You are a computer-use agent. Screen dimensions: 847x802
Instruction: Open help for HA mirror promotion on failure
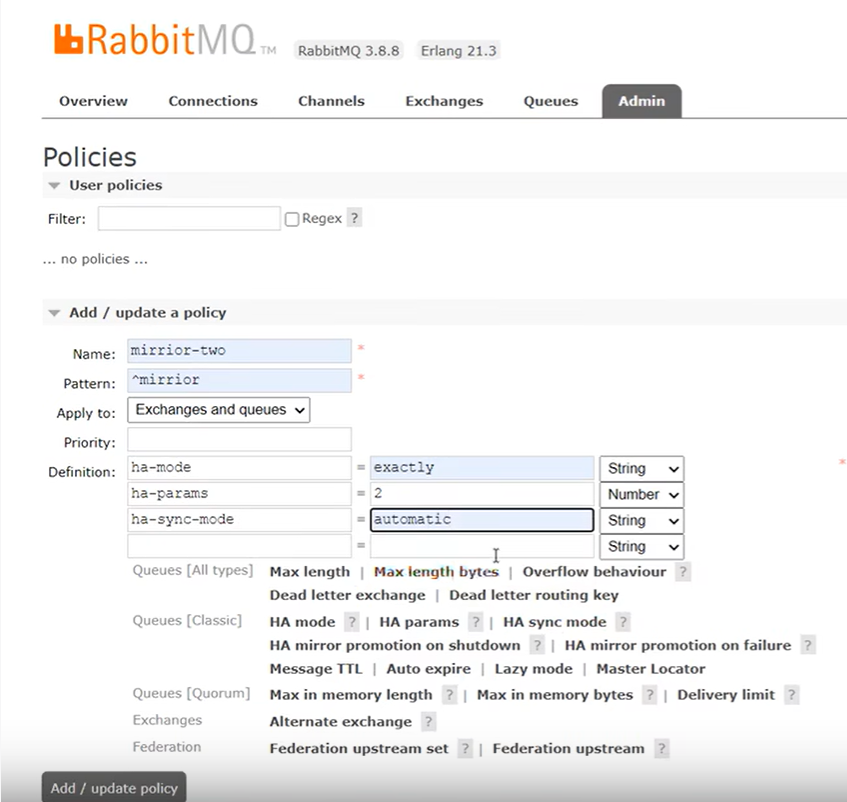click(808, 645)
